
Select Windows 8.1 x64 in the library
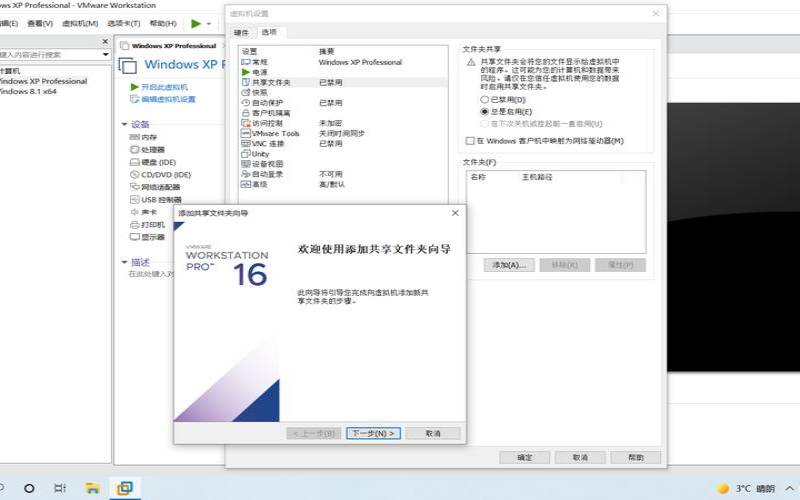pos(28,91)
